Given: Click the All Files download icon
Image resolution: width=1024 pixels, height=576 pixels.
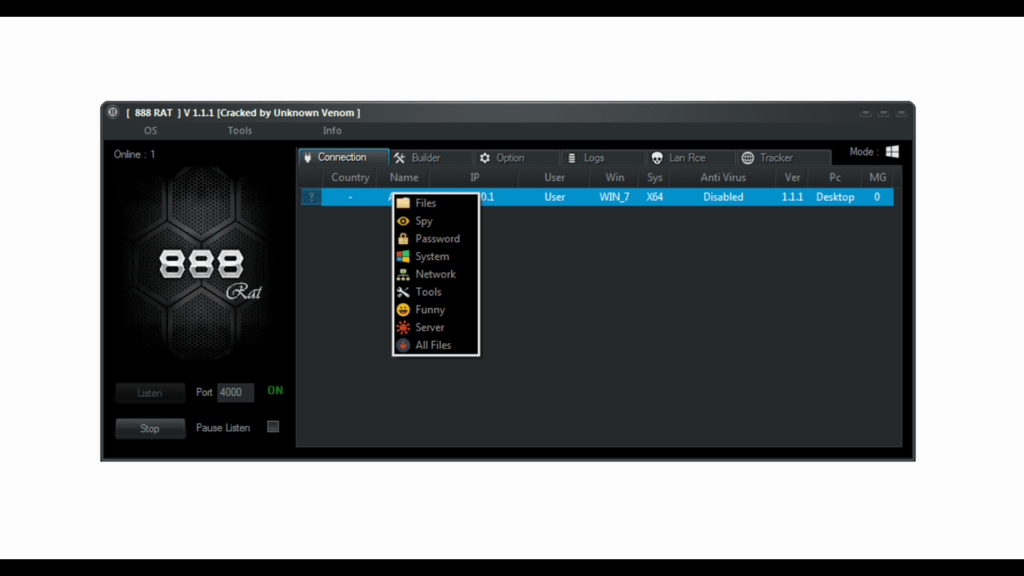Looking at the screenshot, I should [x=403, y=345].
